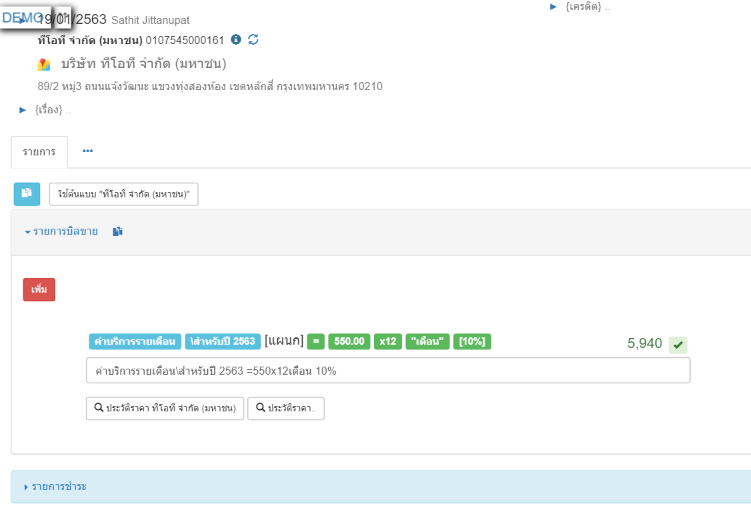Toggle the green checkmark next to 5,940
Image resolution: width=751 pixels, height=526 pixels.
[678, 345]
